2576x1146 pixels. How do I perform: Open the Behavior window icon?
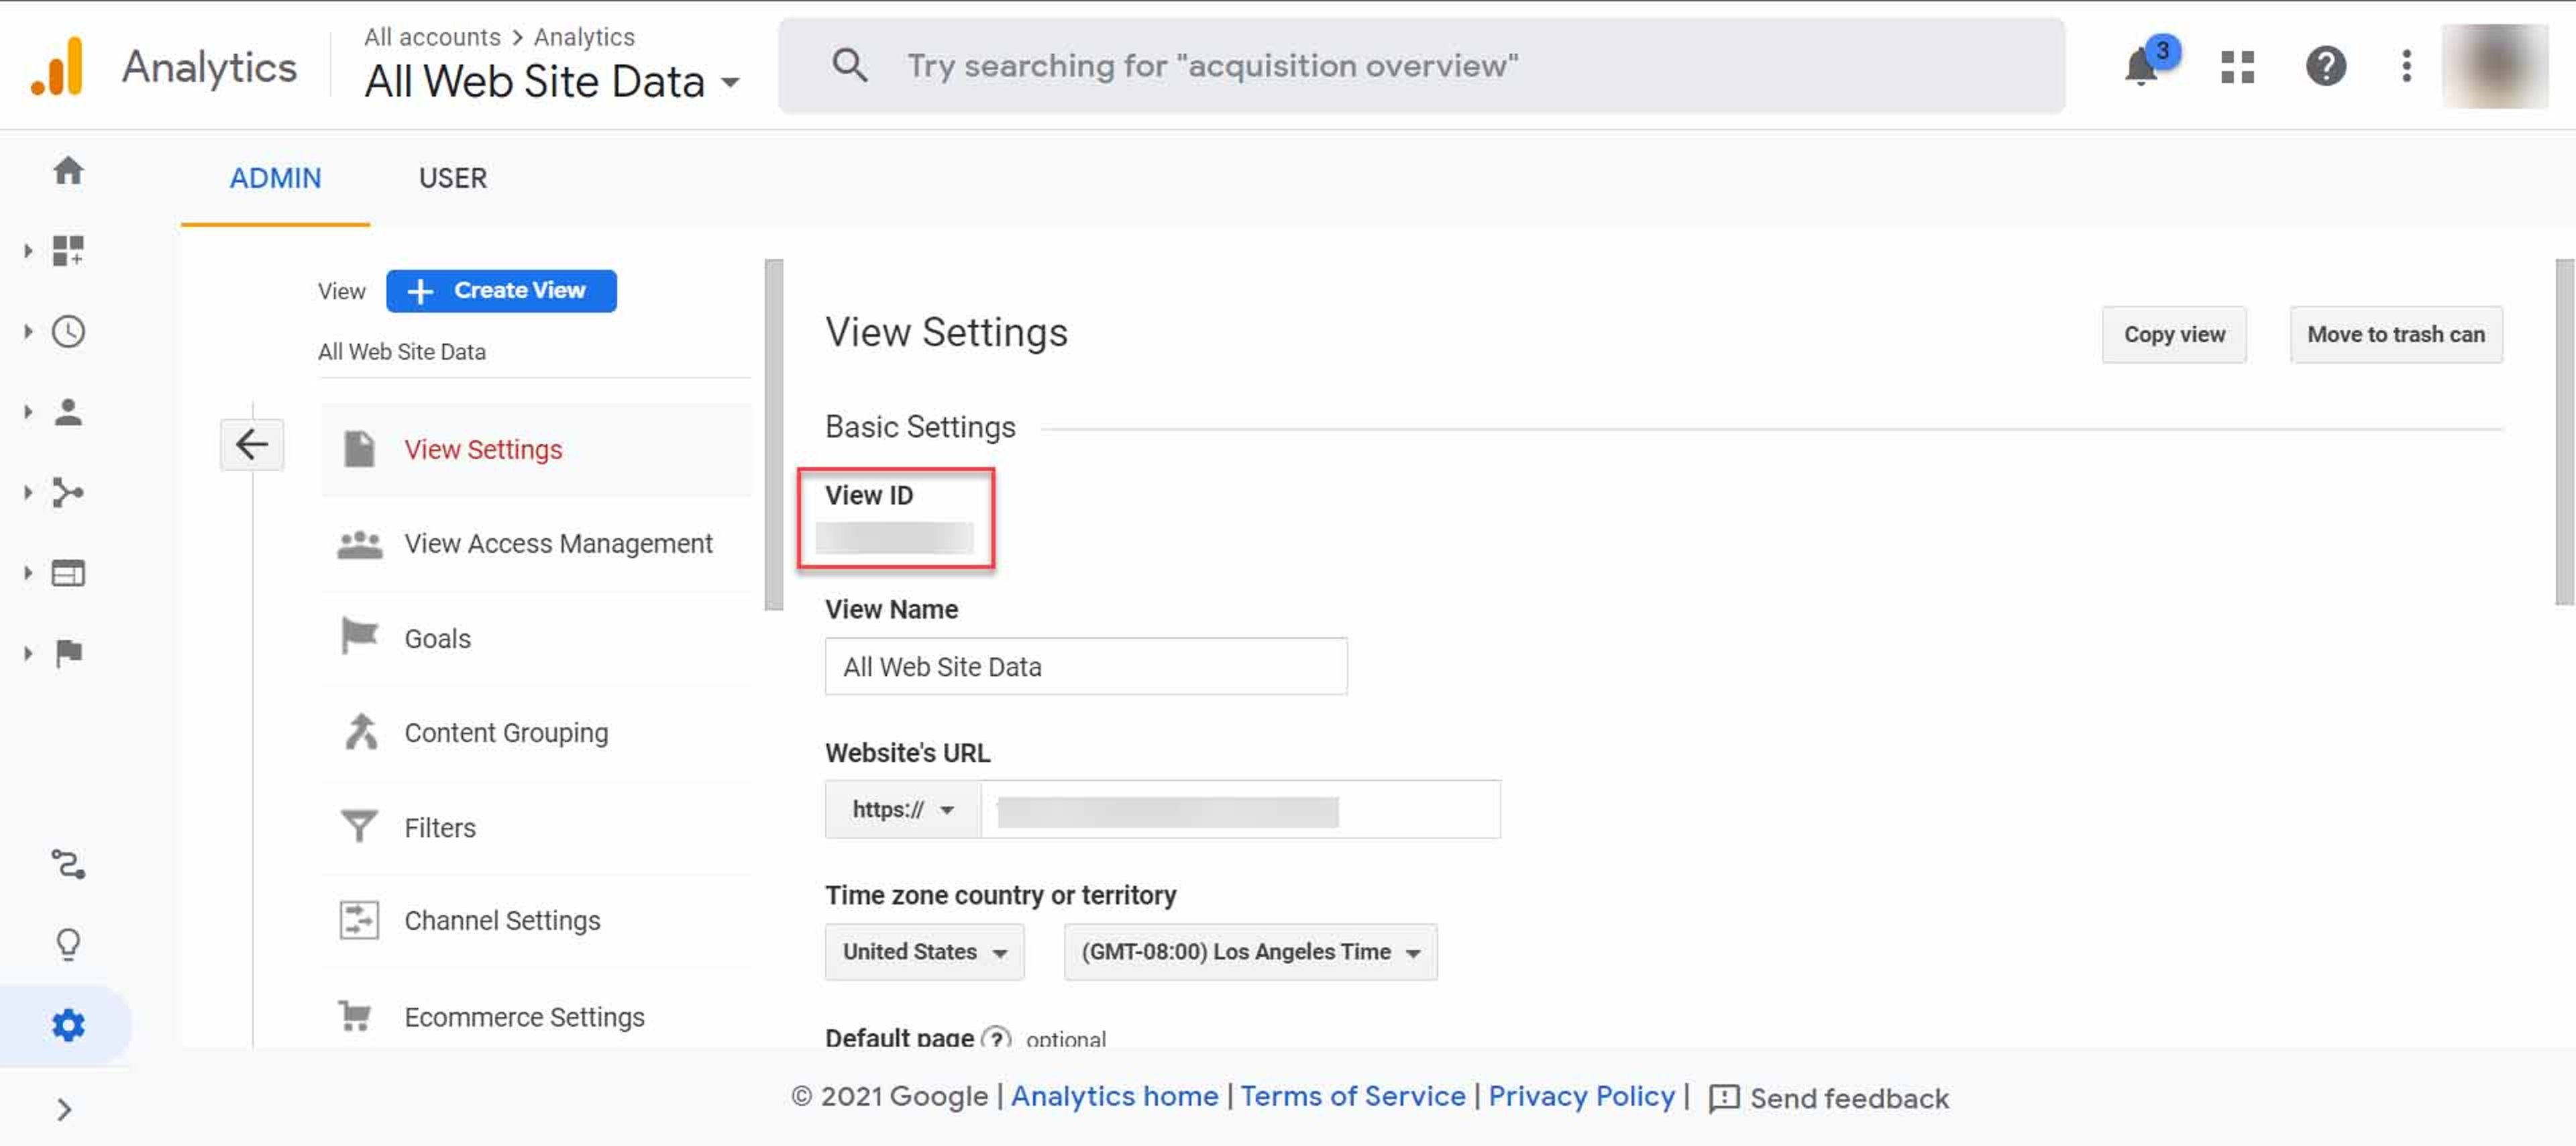tap(68, 573)
